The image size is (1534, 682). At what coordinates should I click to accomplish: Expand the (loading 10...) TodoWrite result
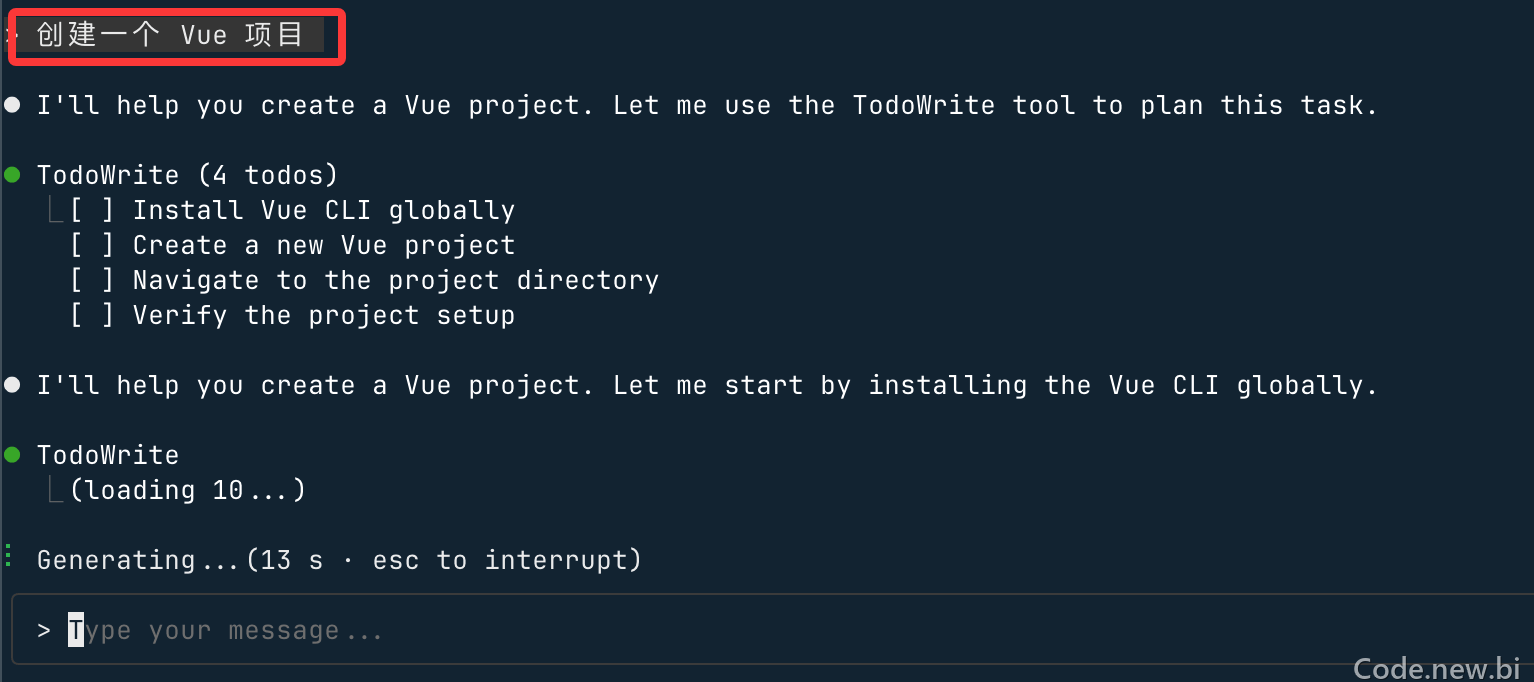(188, 490)
